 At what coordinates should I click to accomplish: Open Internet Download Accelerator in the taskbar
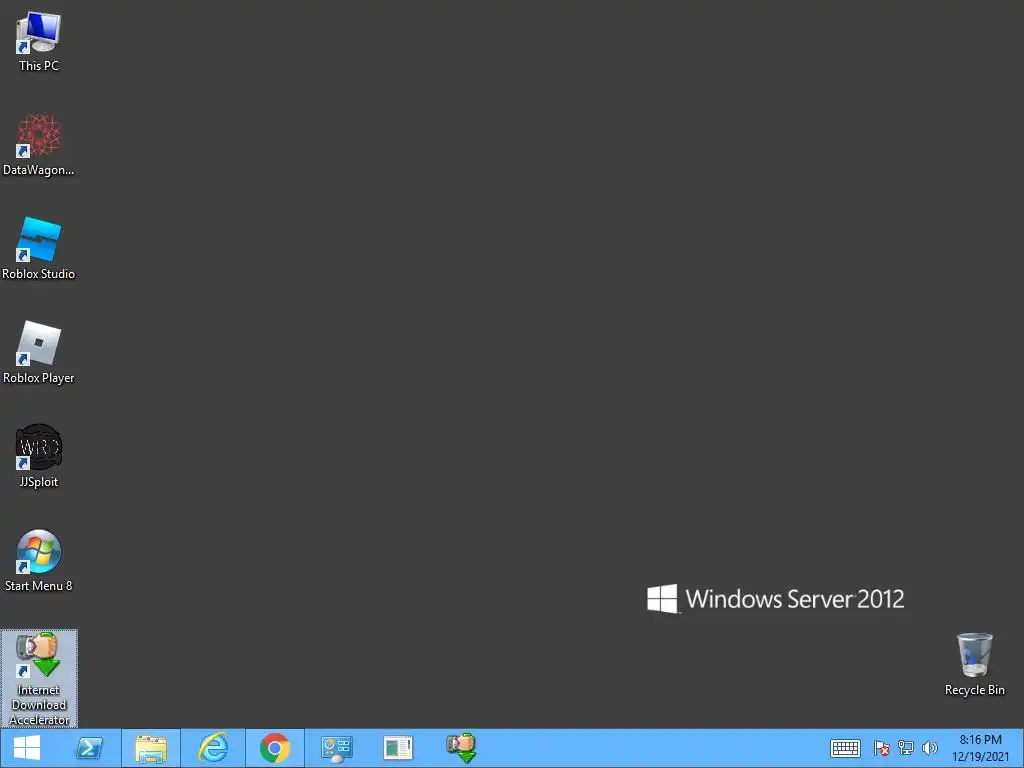pos(461,748)
